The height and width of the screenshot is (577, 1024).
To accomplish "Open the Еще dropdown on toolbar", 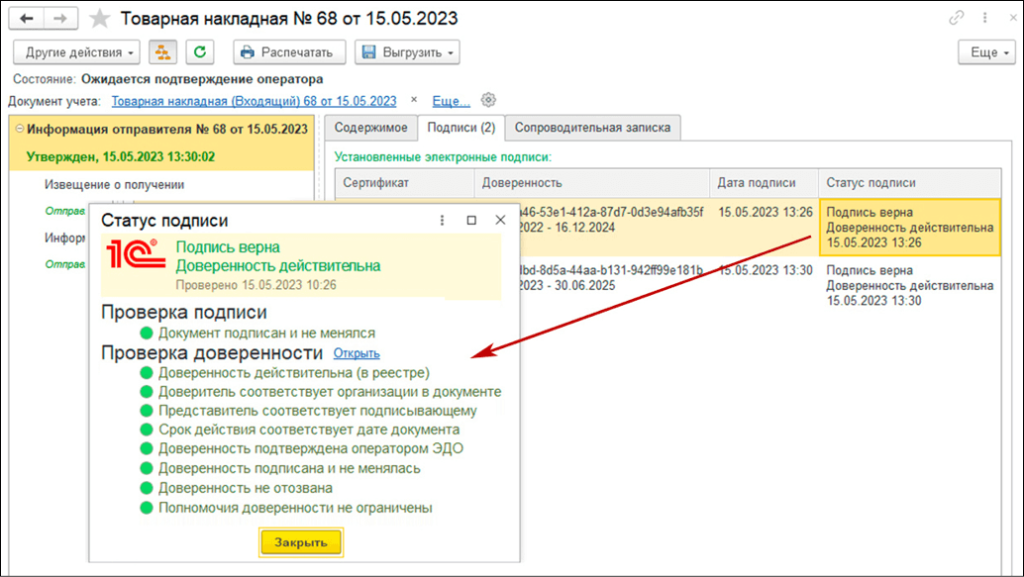I will (x=987, y=52).
